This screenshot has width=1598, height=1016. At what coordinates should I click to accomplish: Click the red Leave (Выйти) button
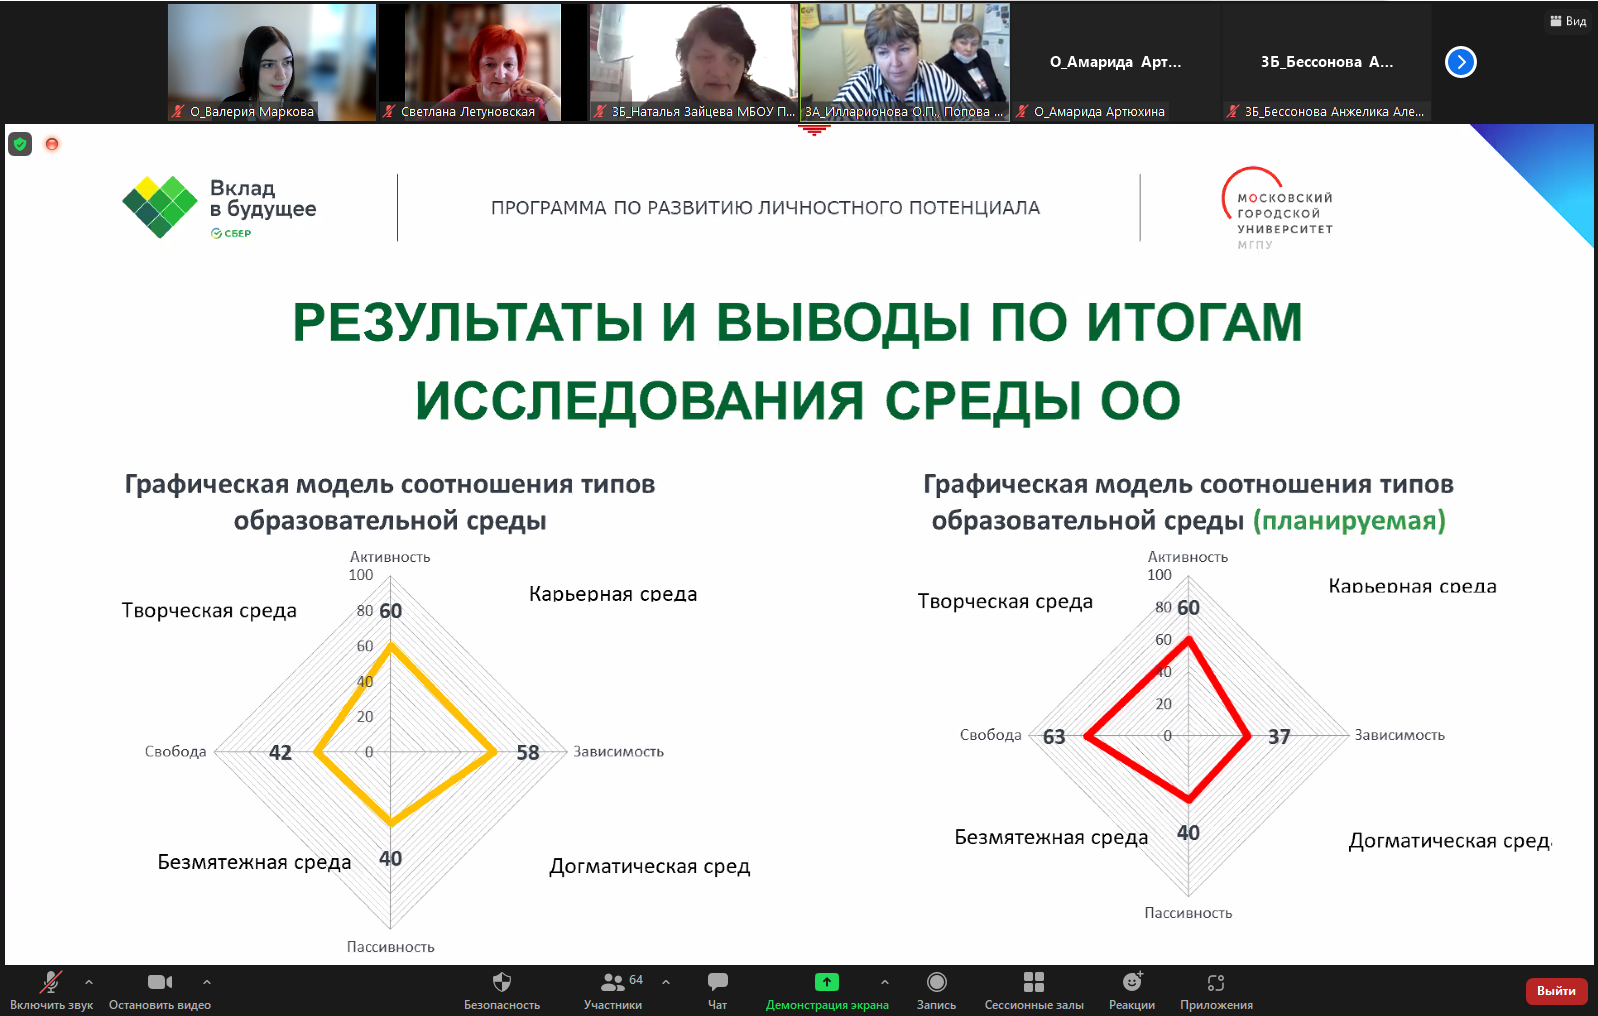1556,991
